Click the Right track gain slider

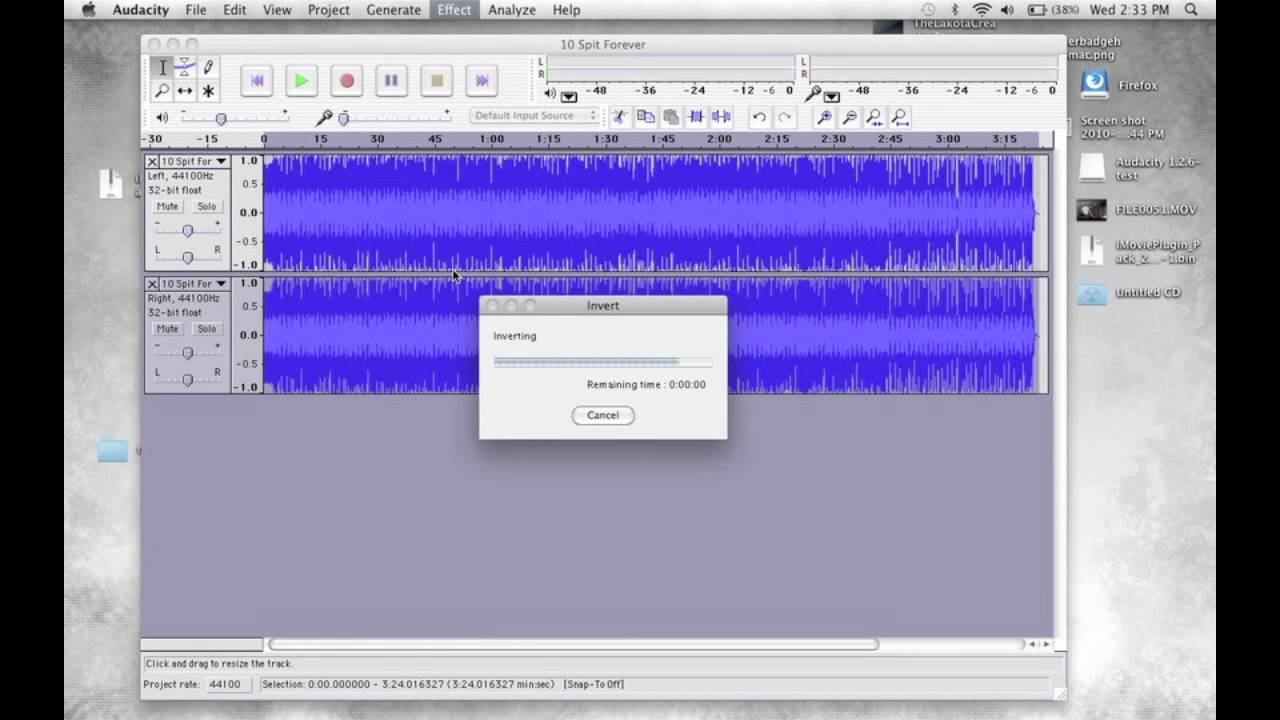coord(187,353)
